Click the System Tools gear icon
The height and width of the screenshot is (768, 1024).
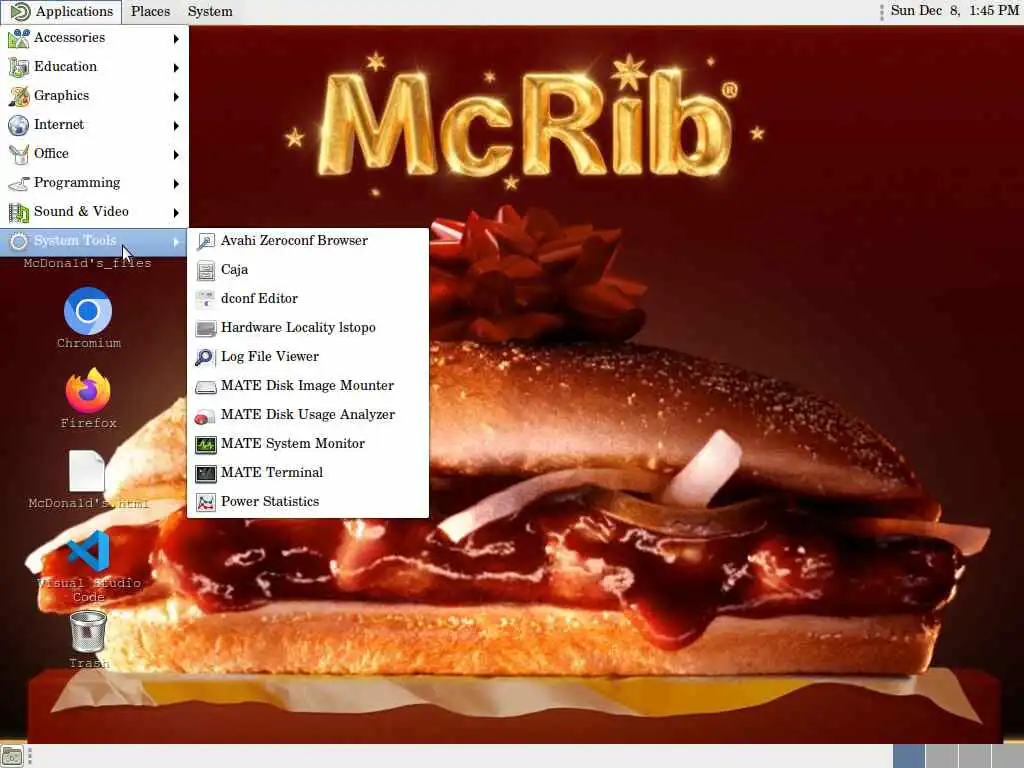[18, 241]
